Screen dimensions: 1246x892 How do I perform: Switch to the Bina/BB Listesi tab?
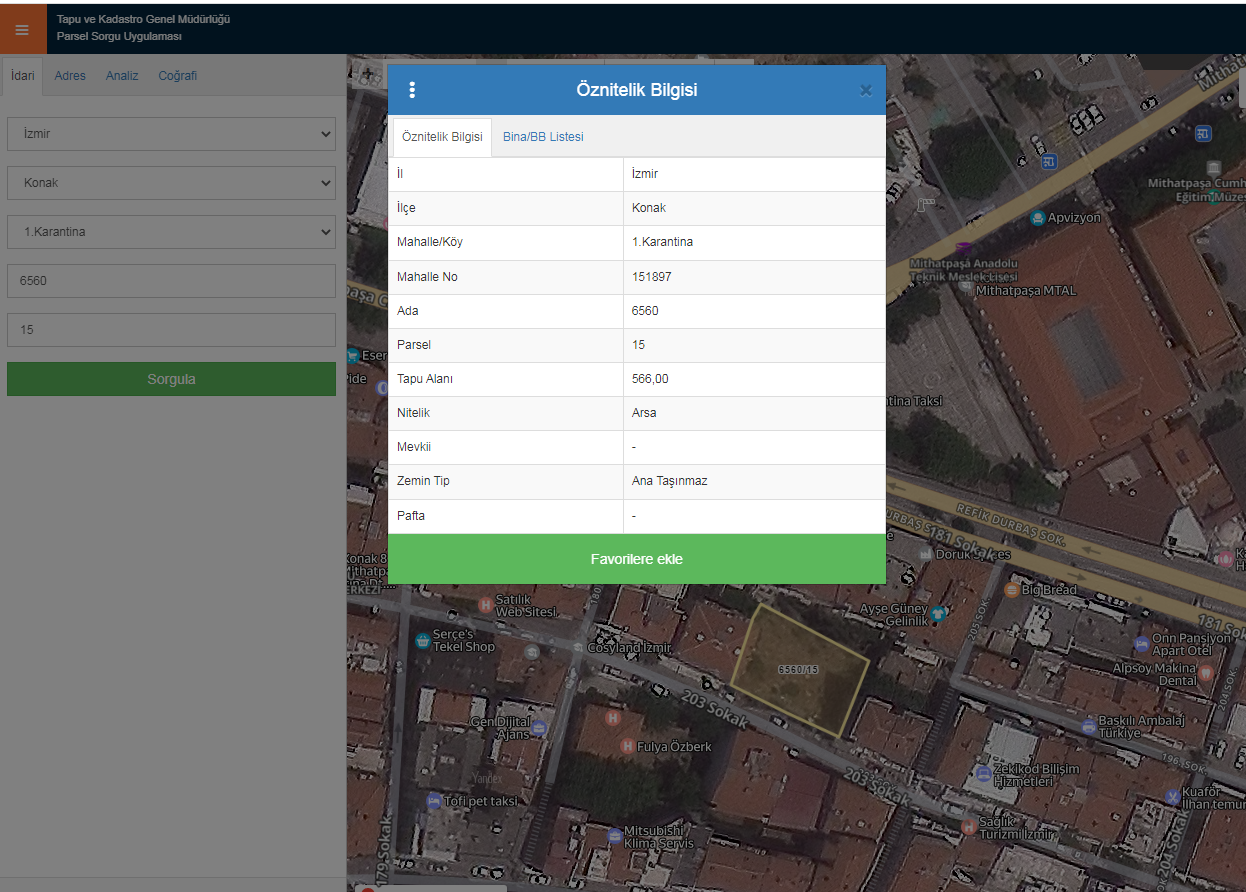tap(543, 137)
